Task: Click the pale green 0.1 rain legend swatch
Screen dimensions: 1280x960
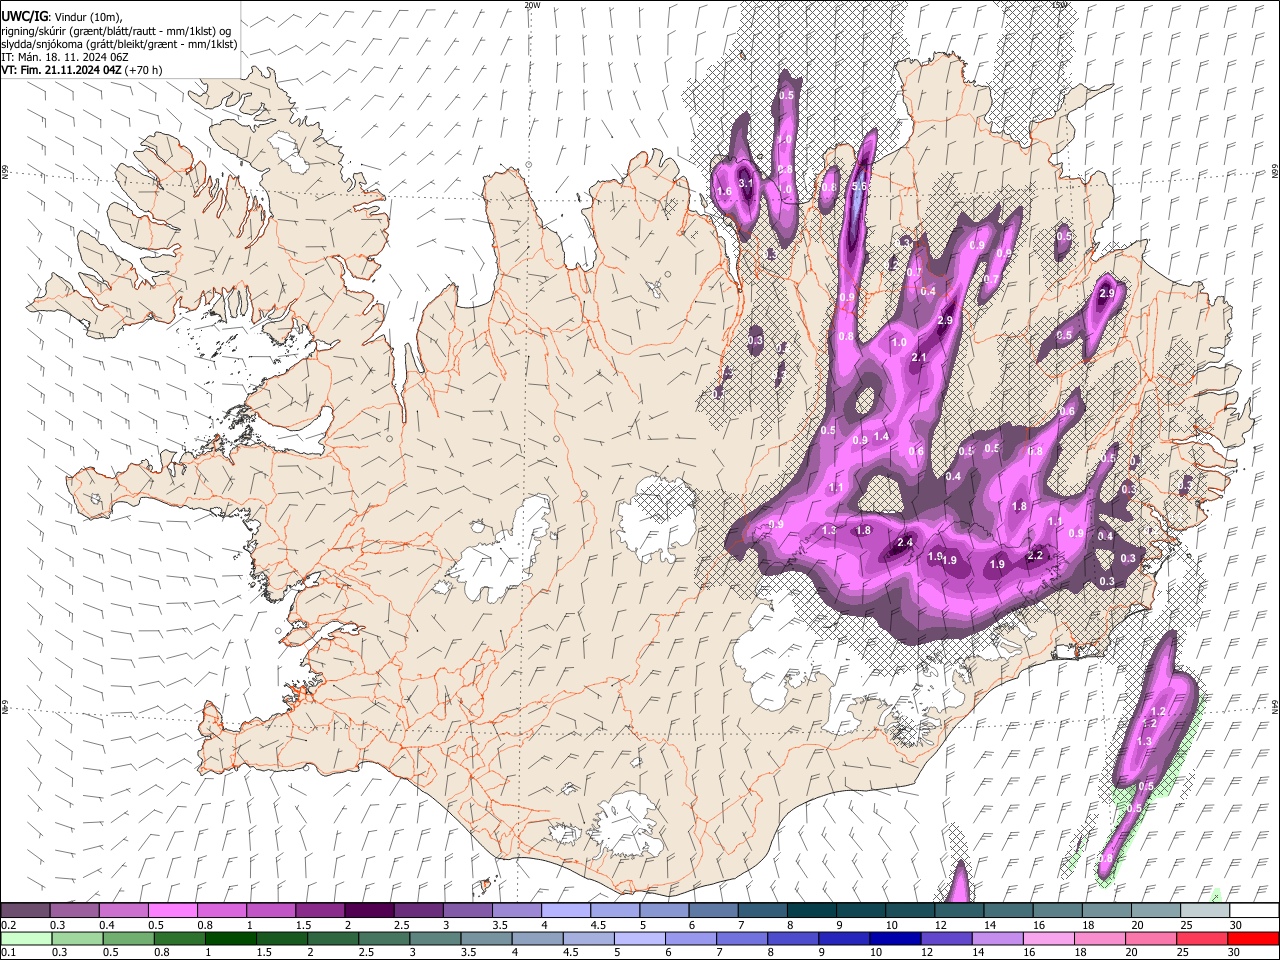Action: 27,939
